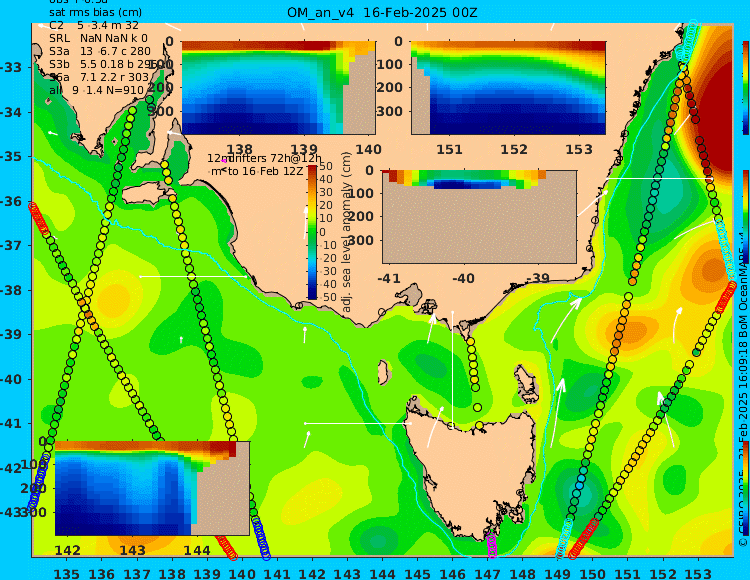The image size is (750, 580).
Task: Select the 'S6a 7.1 2.2 r 303' statistics row
Action: [99, 77]
